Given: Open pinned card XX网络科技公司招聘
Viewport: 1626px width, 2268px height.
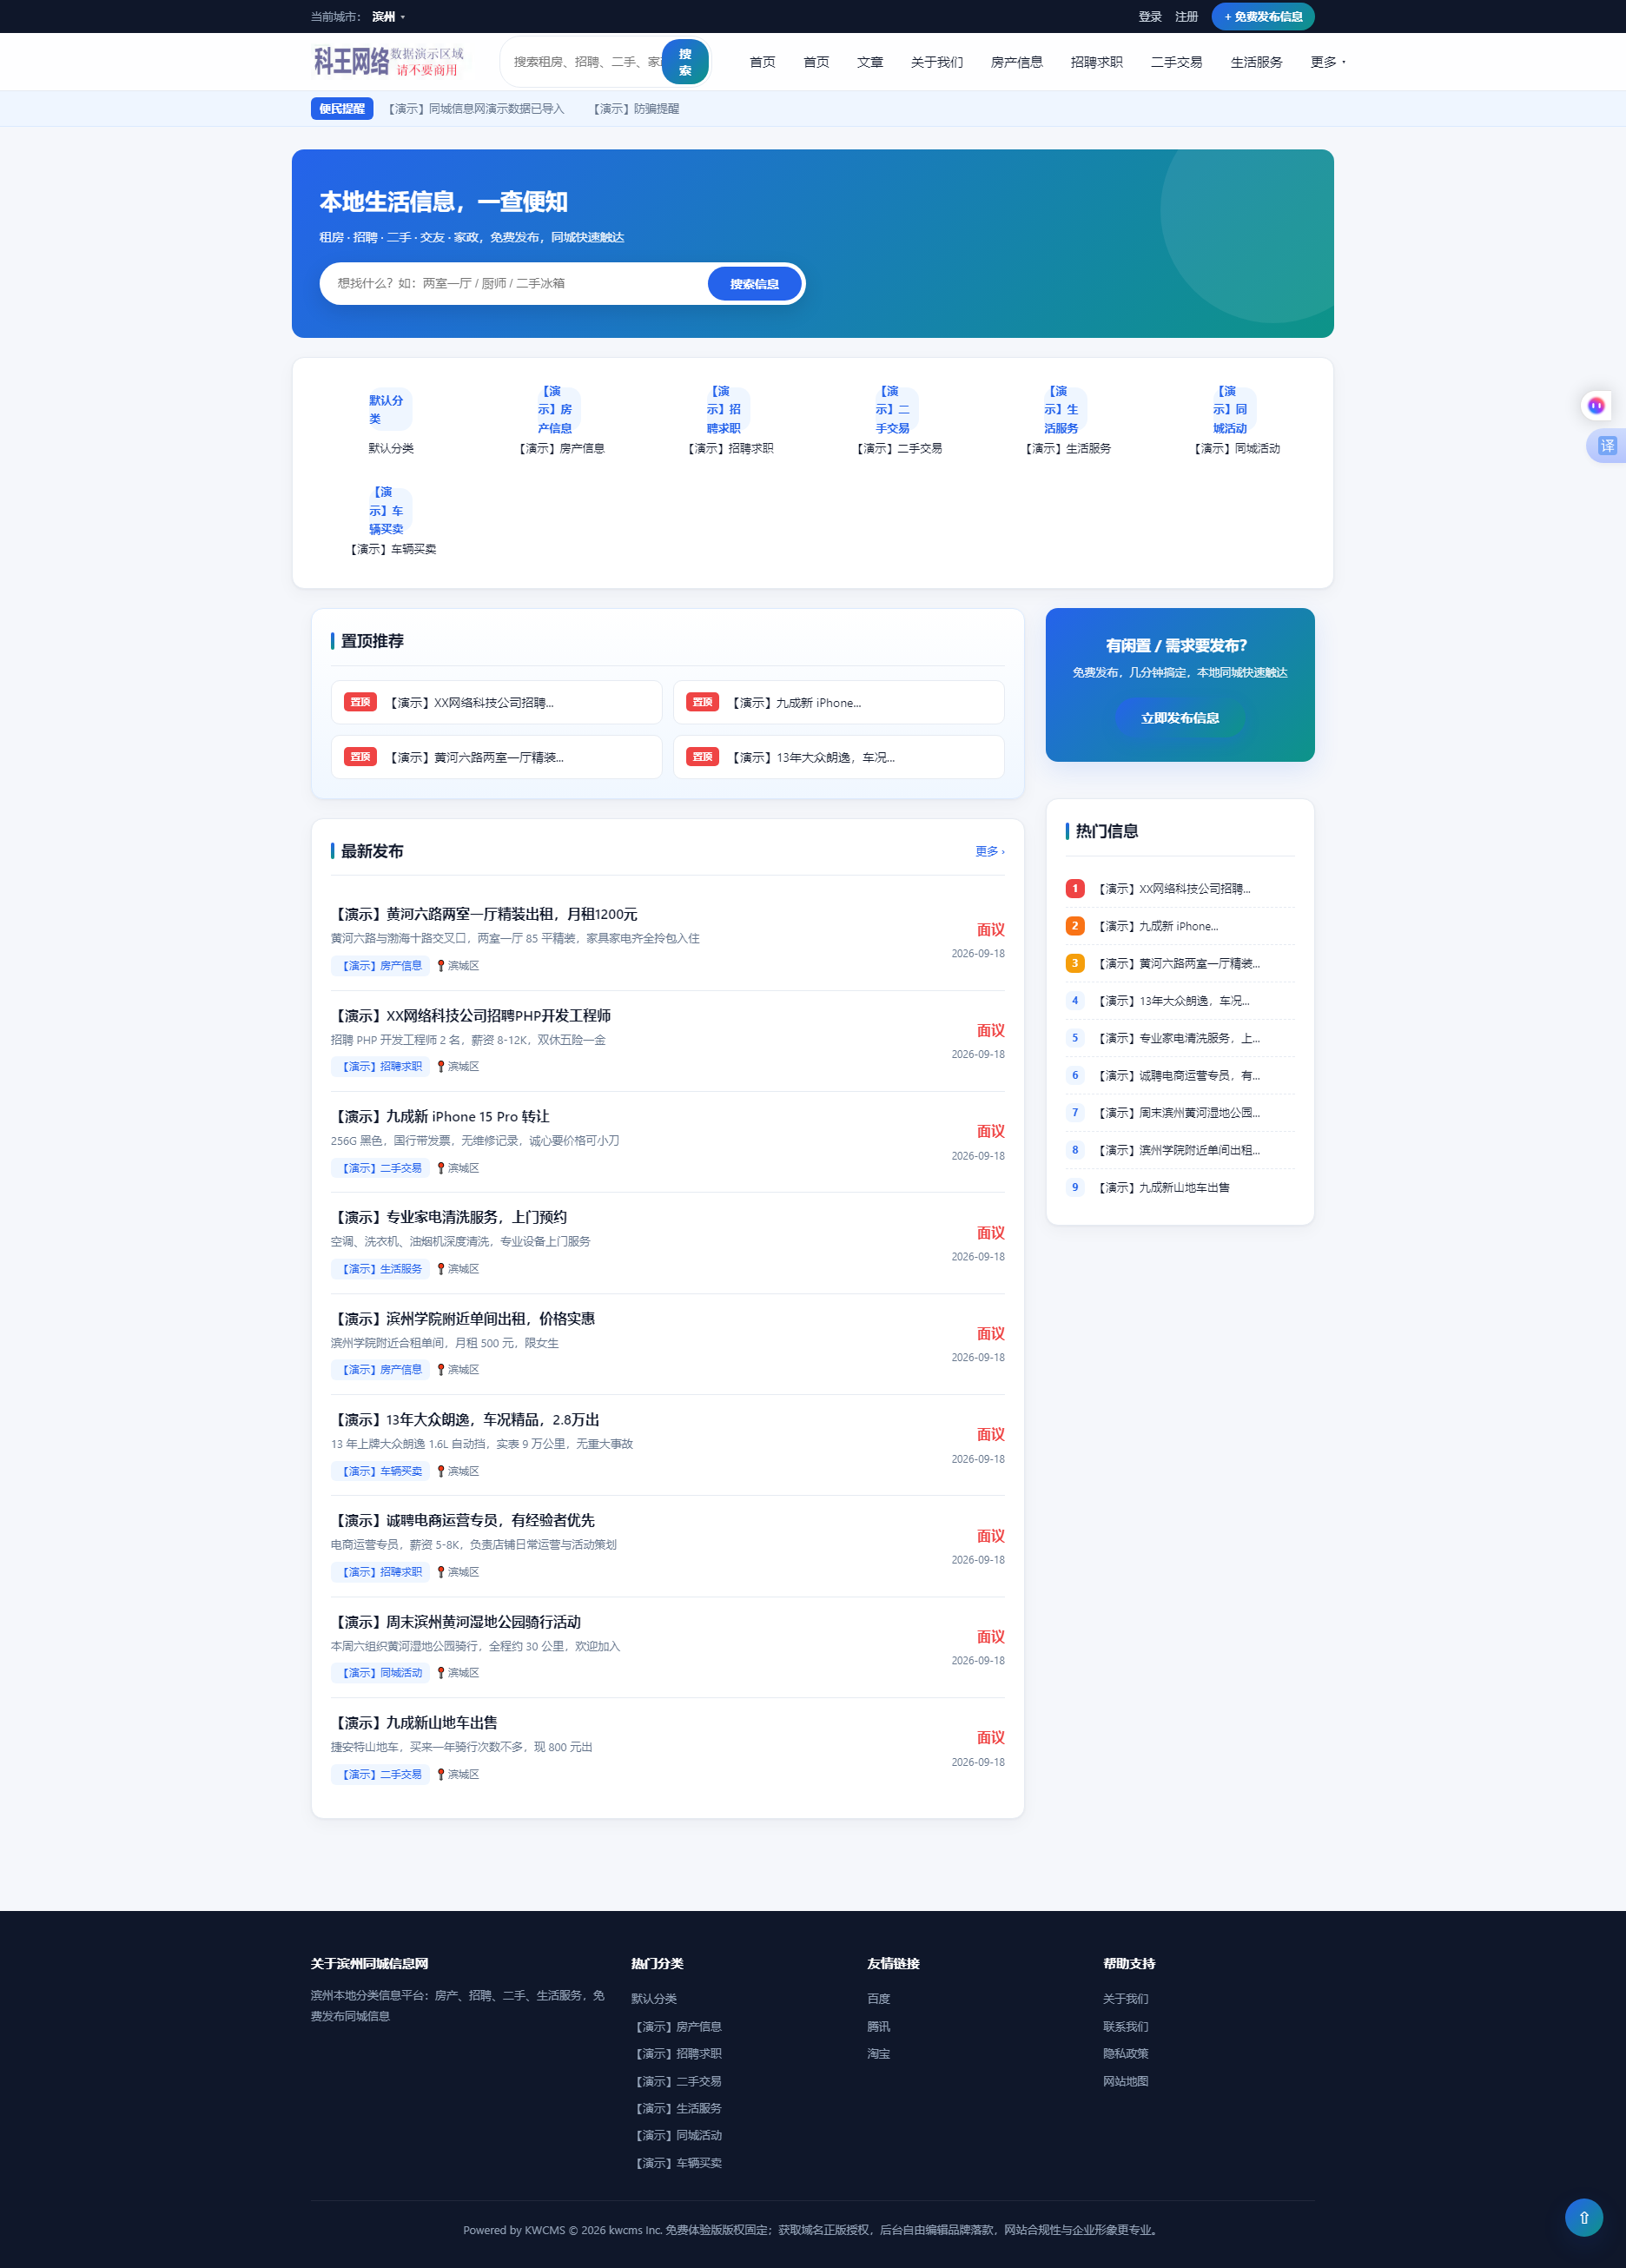Looking at the screenshot, I should tap(496, 702).
